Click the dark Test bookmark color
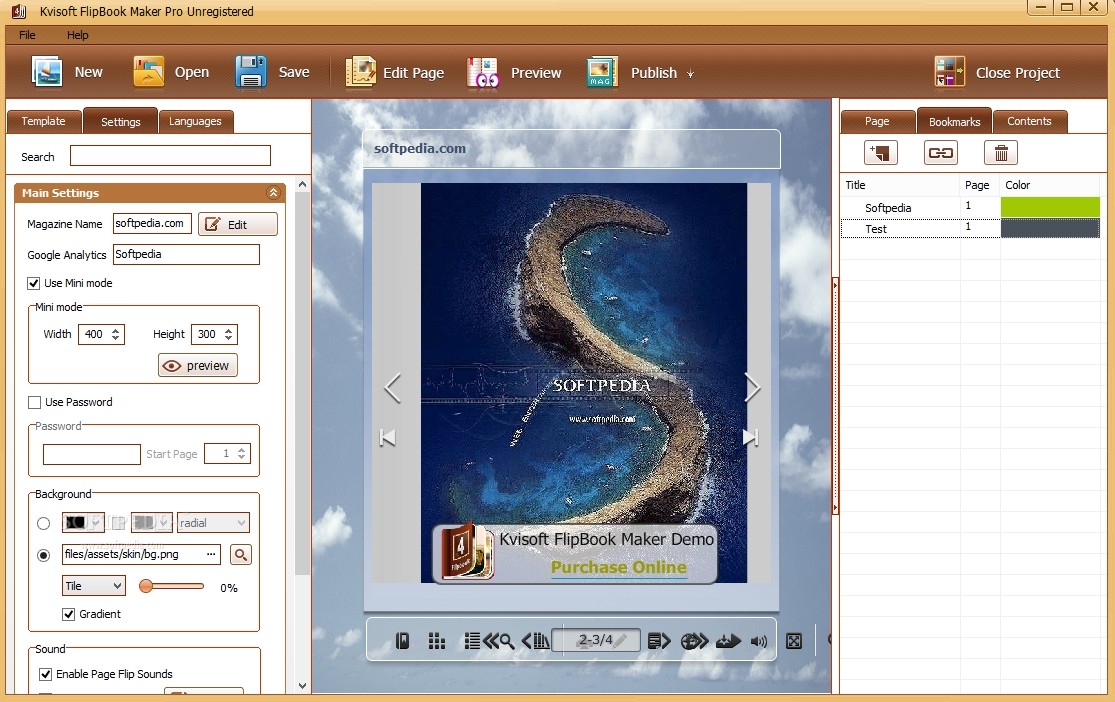1115x702 pixels. pos(1050,228)
